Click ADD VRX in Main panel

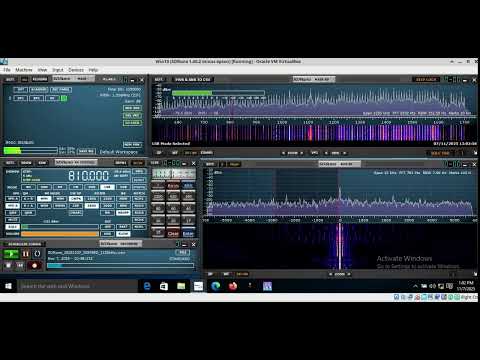pos(132,108)
